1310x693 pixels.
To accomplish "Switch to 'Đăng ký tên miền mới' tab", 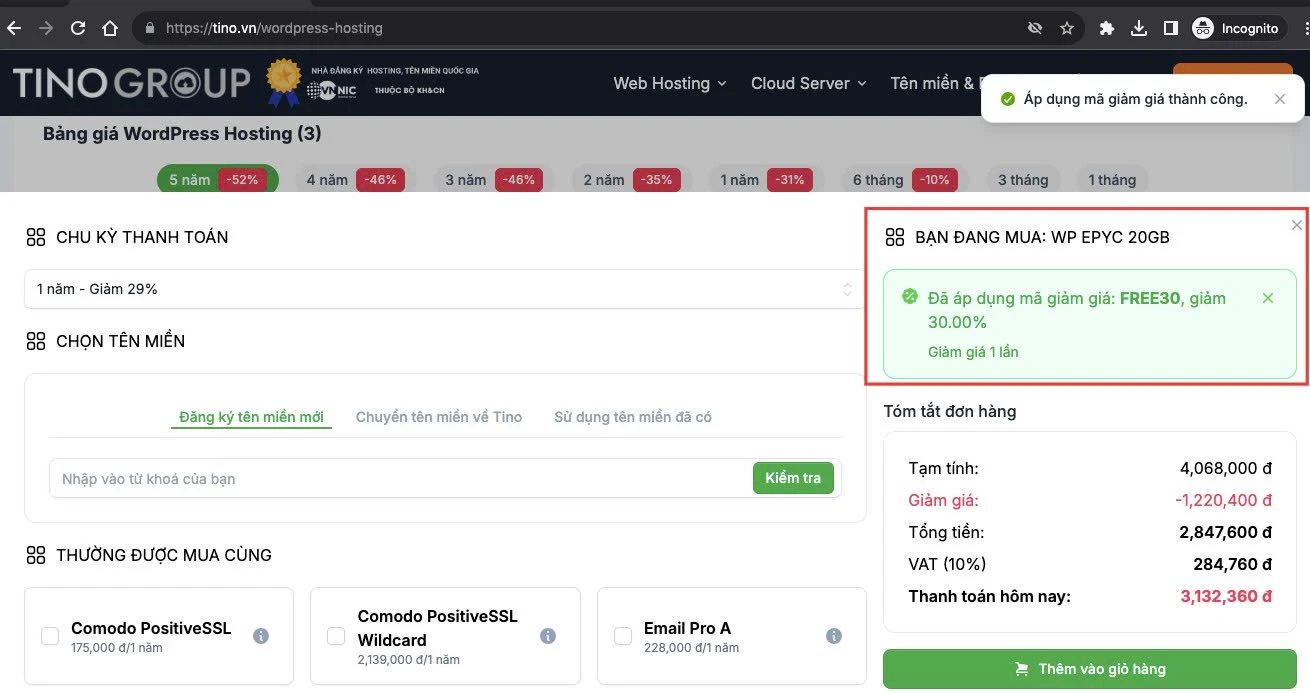I will [251, 417].
